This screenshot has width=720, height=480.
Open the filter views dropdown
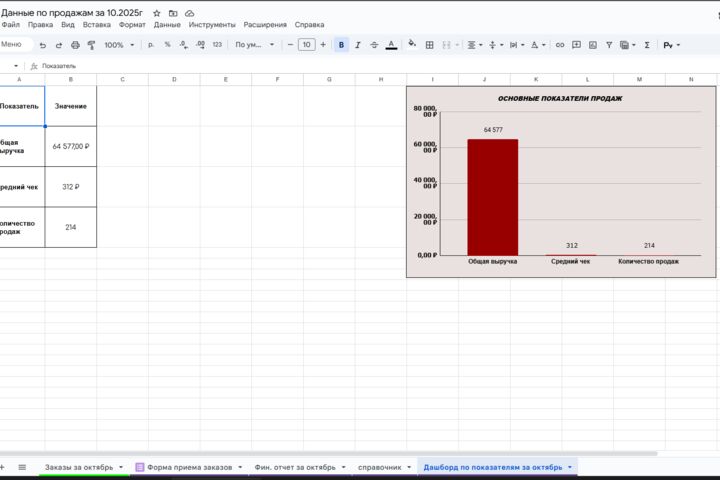coord(634,45)
